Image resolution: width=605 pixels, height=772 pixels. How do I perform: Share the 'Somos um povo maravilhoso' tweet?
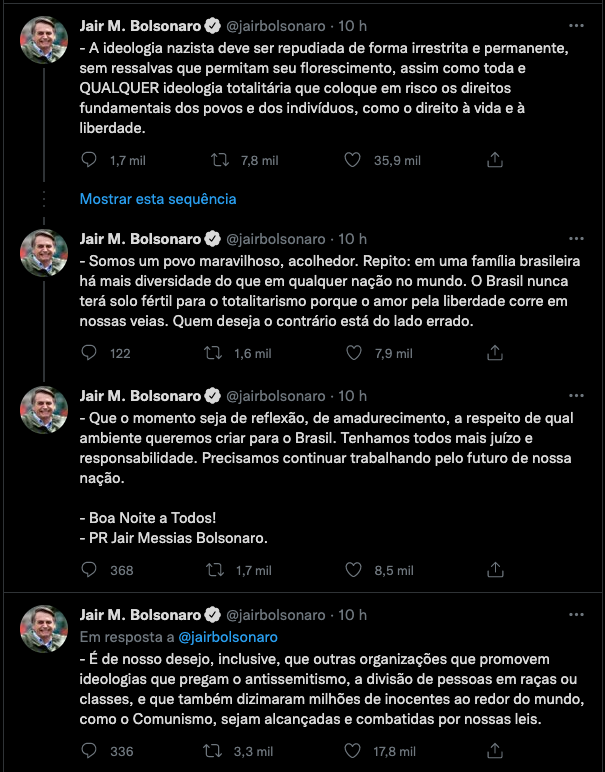point(493,353)
